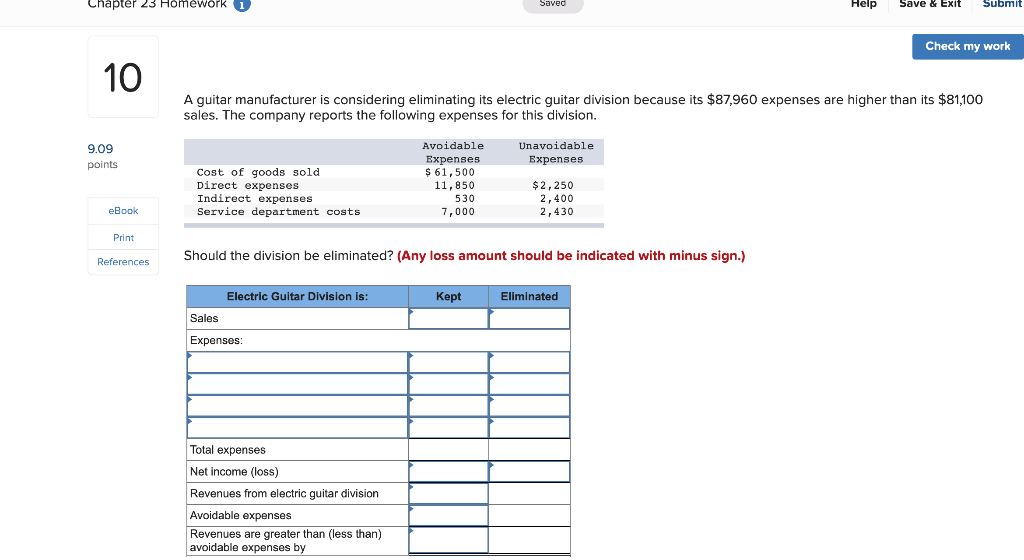Click the Submit link
1024x560 pixels.
point(1002,5)
